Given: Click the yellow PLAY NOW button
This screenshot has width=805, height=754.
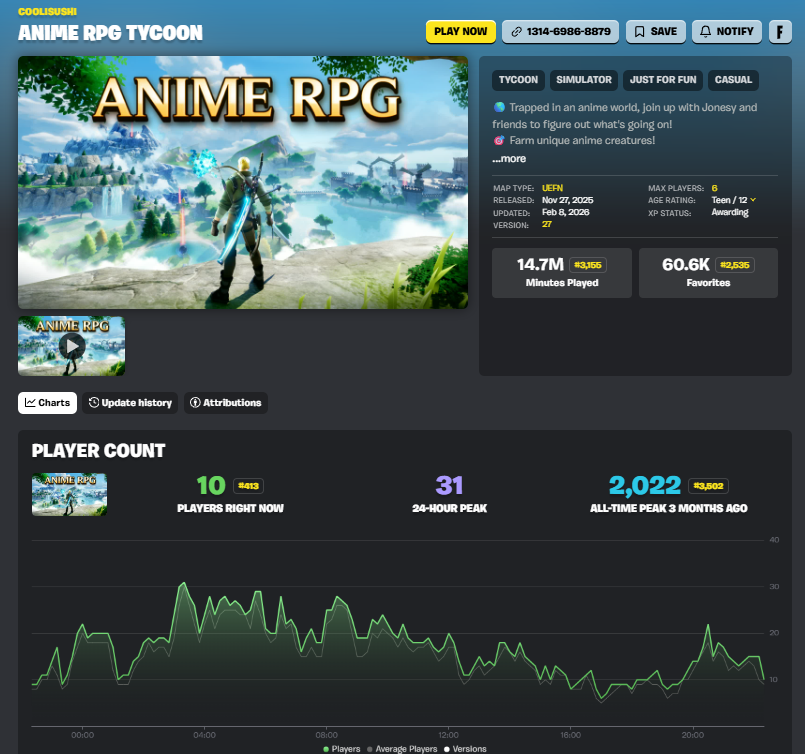Looking at the screenshot, I should [461, 32].
